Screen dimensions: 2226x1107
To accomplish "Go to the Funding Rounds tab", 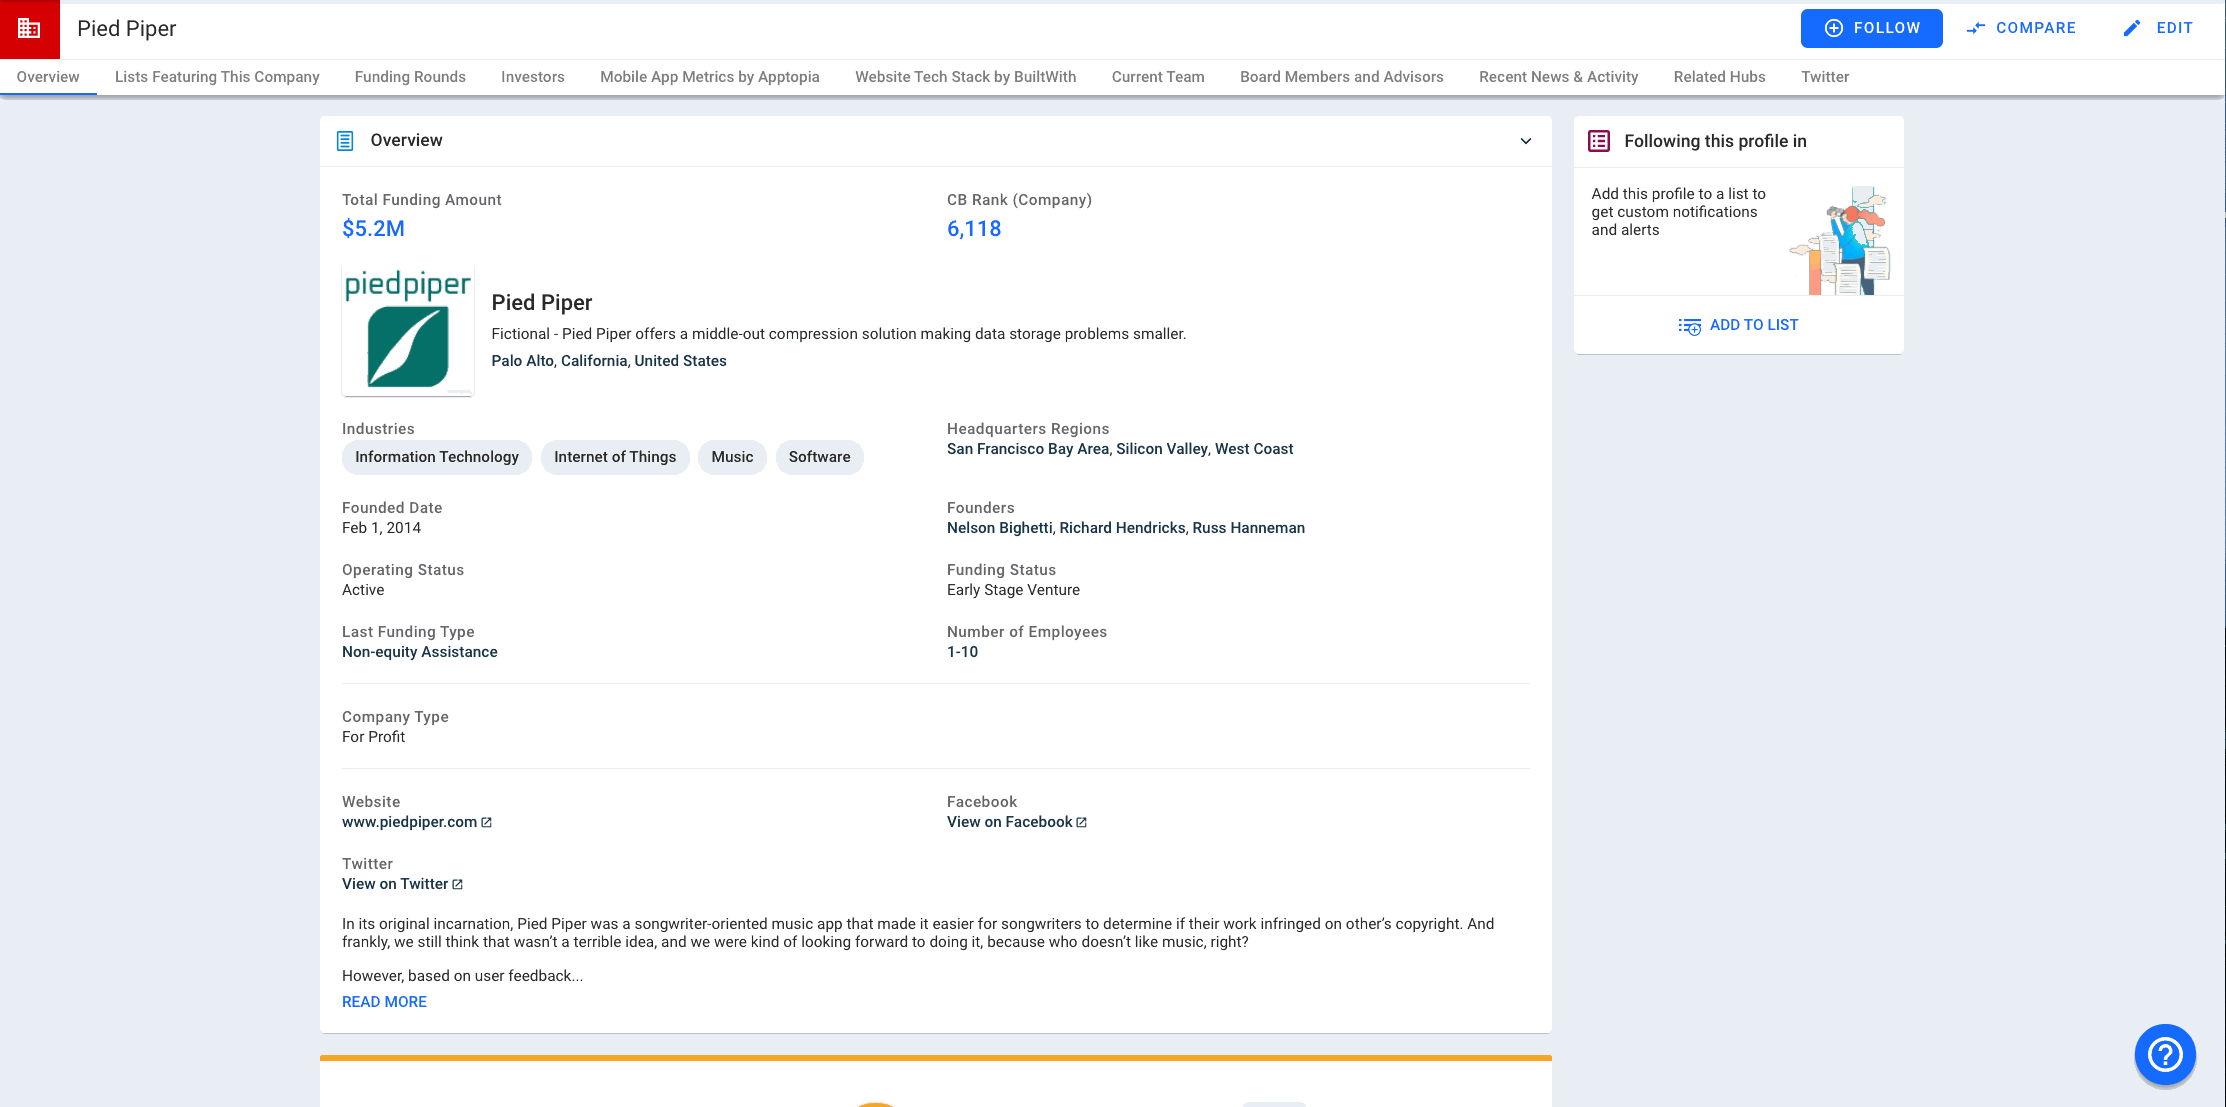I will [x=410, y=77].
